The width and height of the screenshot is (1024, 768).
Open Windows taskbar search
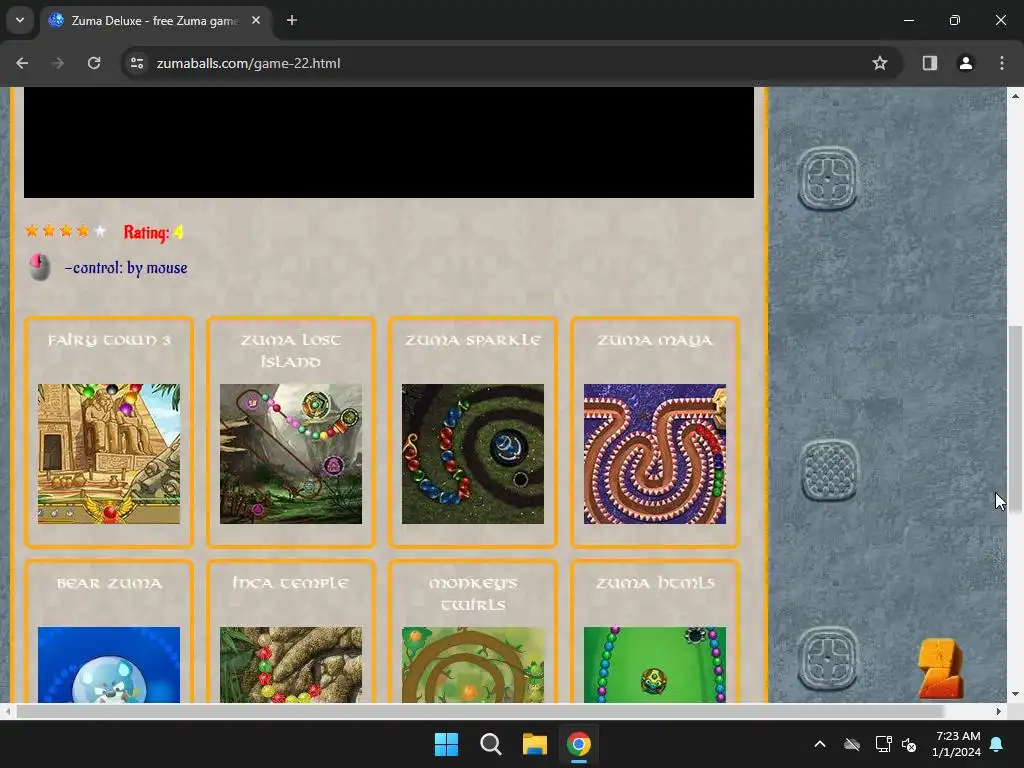point(490,744)
